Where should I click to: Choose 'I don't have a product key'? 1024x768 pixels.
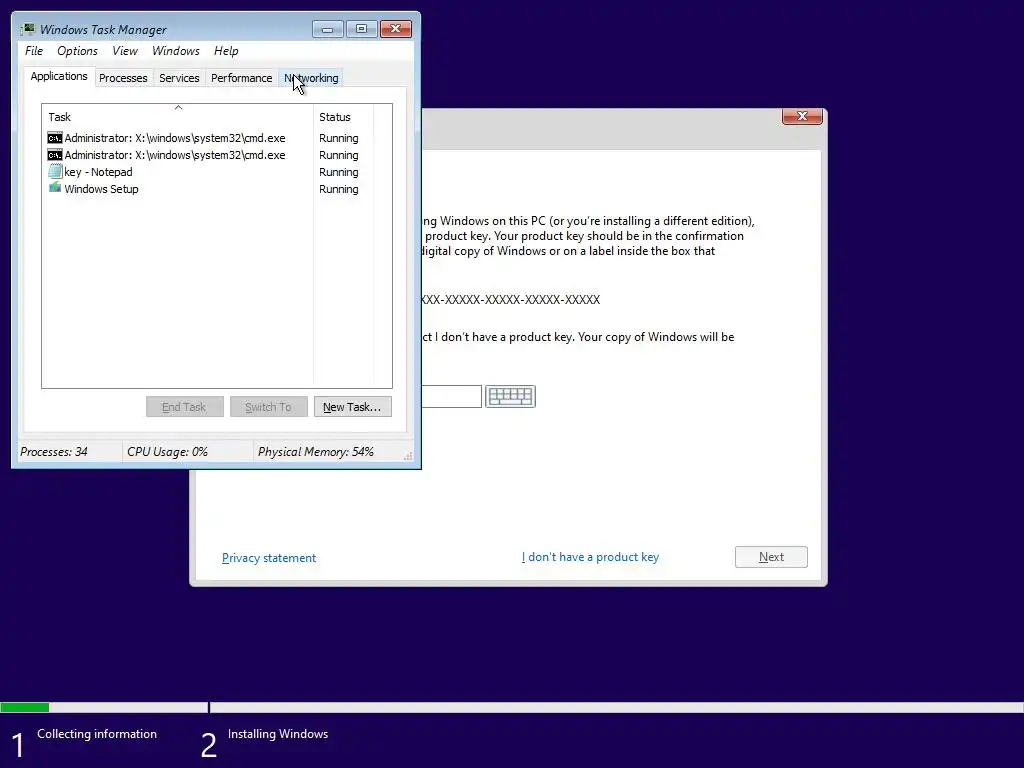(590, 557)
